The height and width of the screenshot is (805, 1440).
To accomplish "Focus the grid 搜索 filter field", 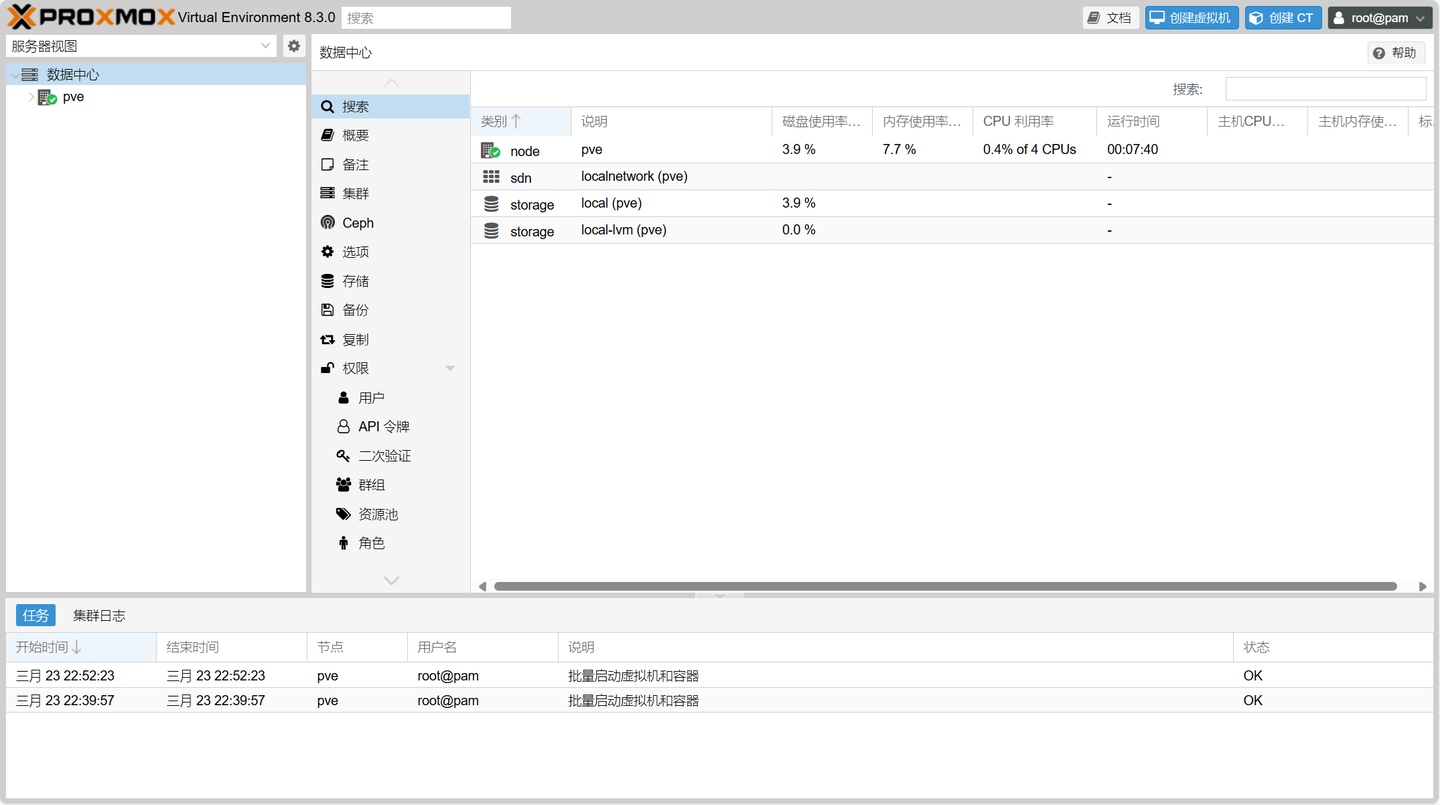I will click(x=1326, y=89).
